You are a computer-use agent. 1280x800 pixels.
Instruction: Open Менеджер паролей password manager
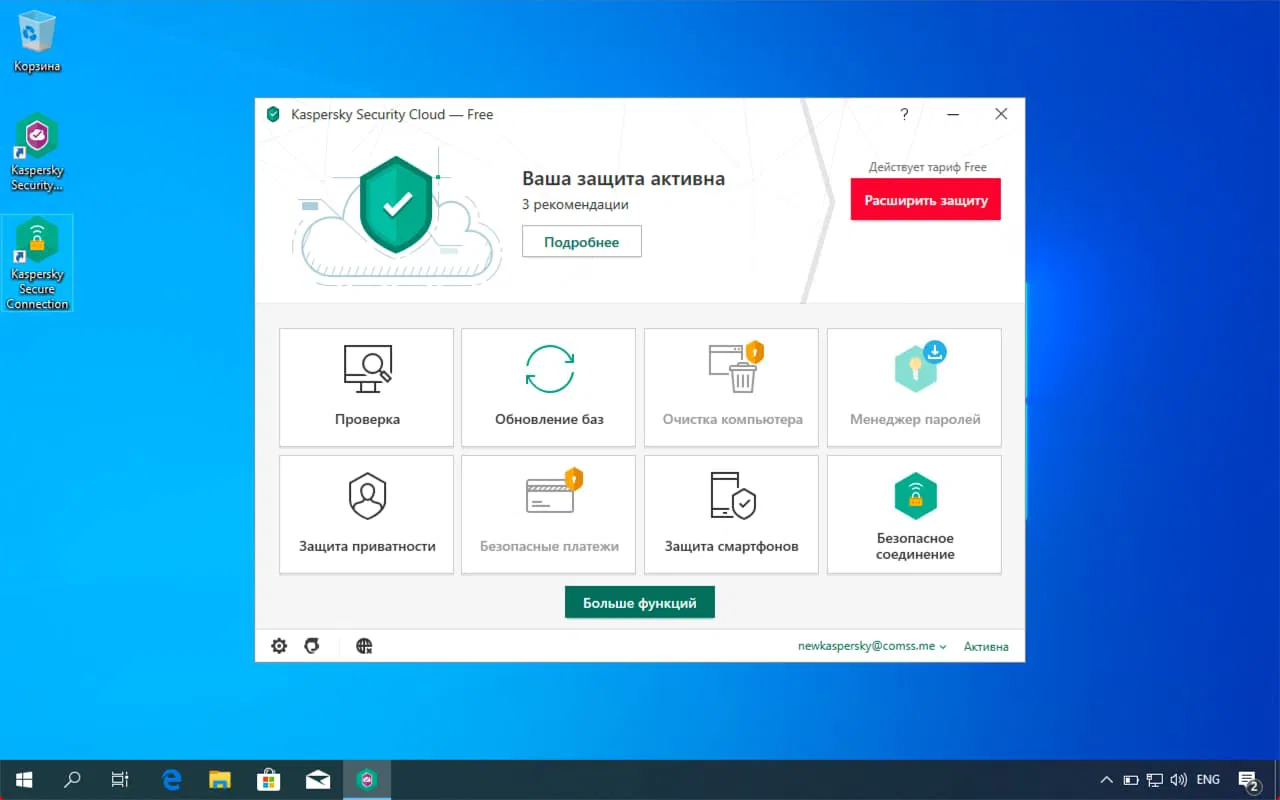coord(913,388)
